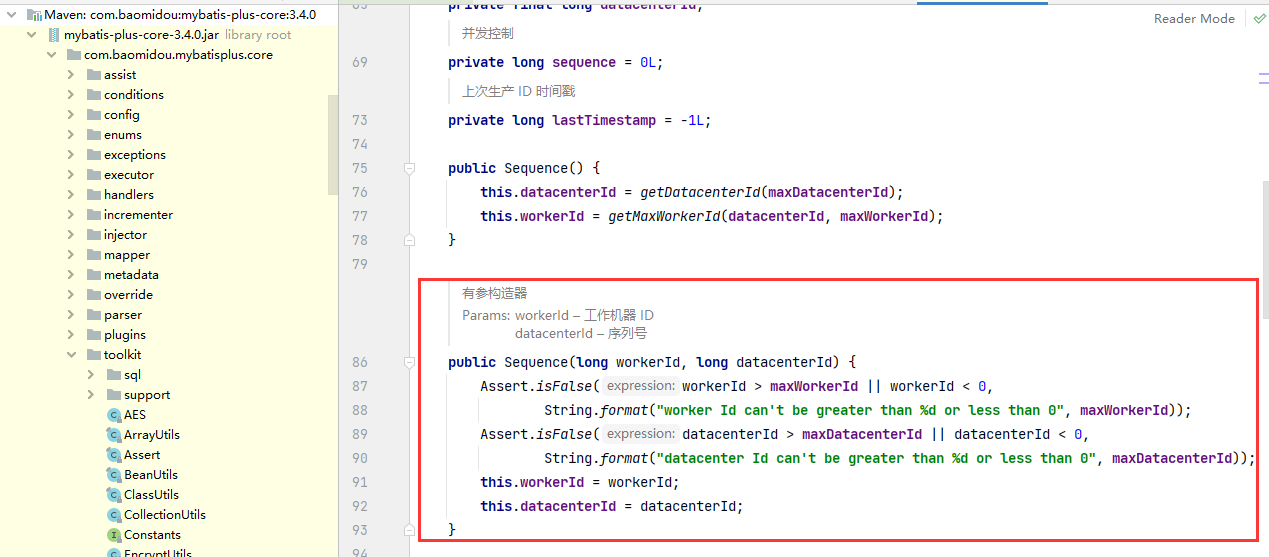The image size is (1269, 557).
Task: Click the fold end marker at line 78
Action: [409, 240]
